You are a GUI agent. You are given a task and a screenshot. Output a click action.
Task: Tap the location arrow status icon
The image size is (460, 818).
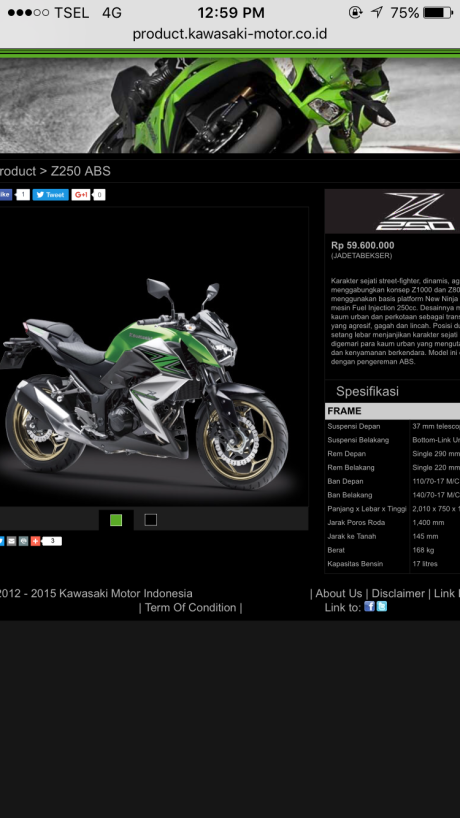377,13
